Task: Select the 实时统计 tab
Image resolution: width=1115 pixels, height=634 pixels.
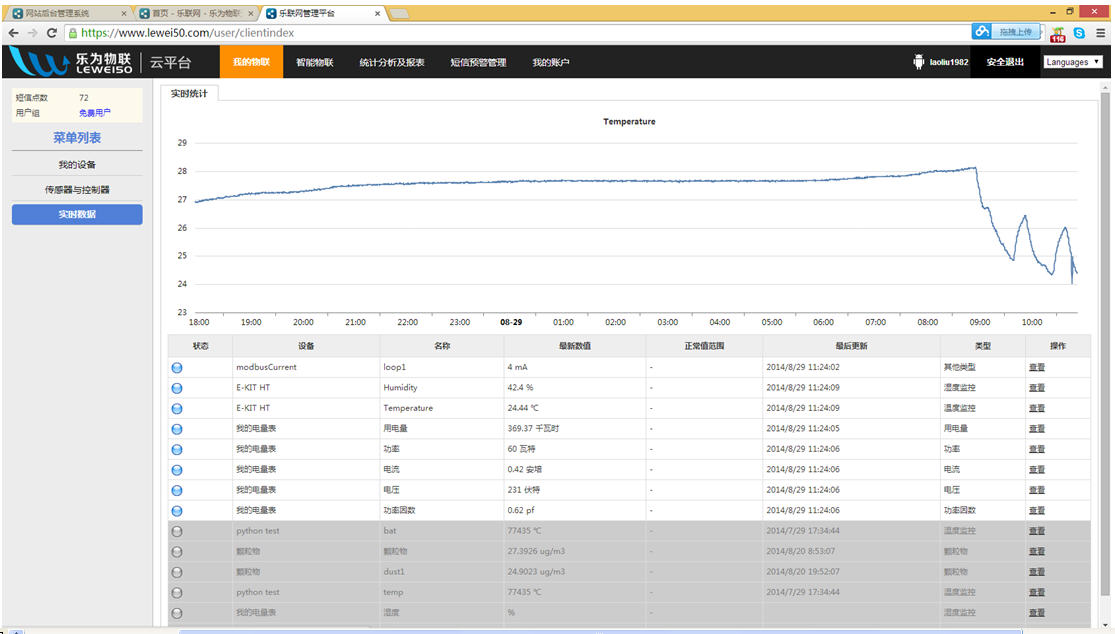Action: tap(189, 93)
